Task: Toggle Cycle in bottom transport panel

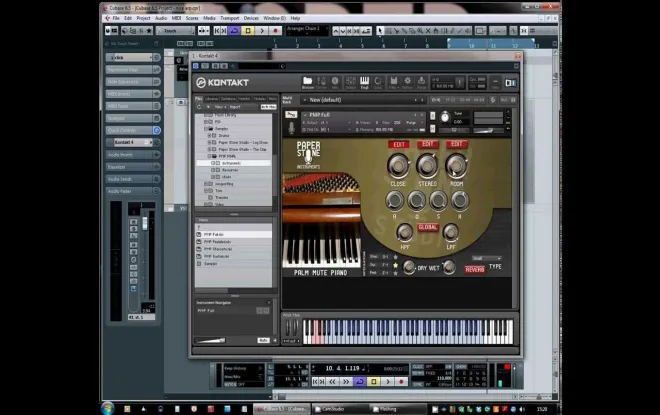Action: 359,381
